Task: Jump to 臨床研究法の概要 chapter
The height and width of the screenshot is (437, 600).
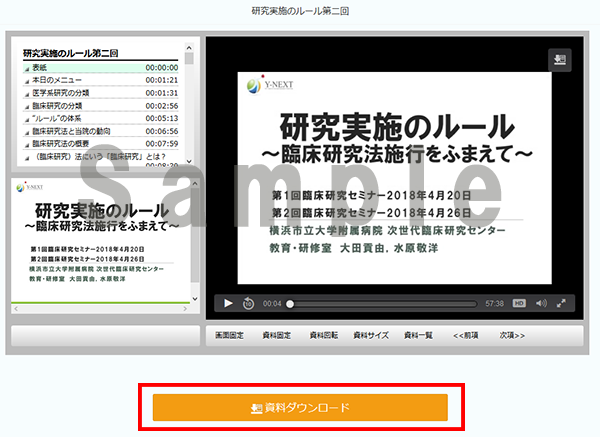Action: (x=68, y=144)
